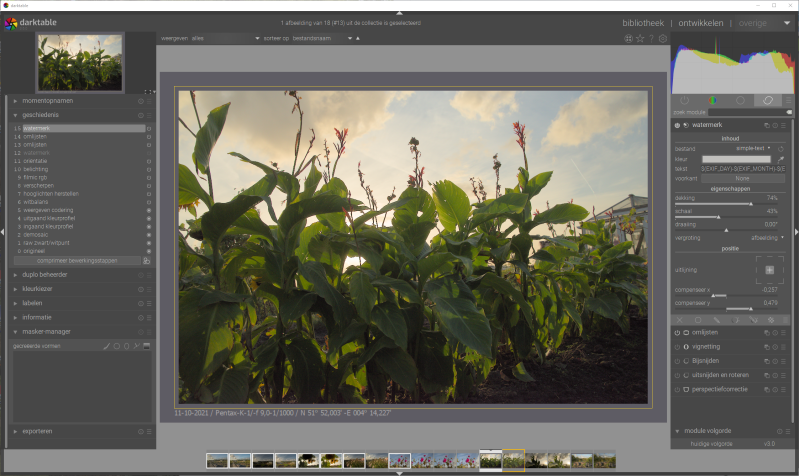Expand the exporteren panel
799x476 pixels.
38,431
